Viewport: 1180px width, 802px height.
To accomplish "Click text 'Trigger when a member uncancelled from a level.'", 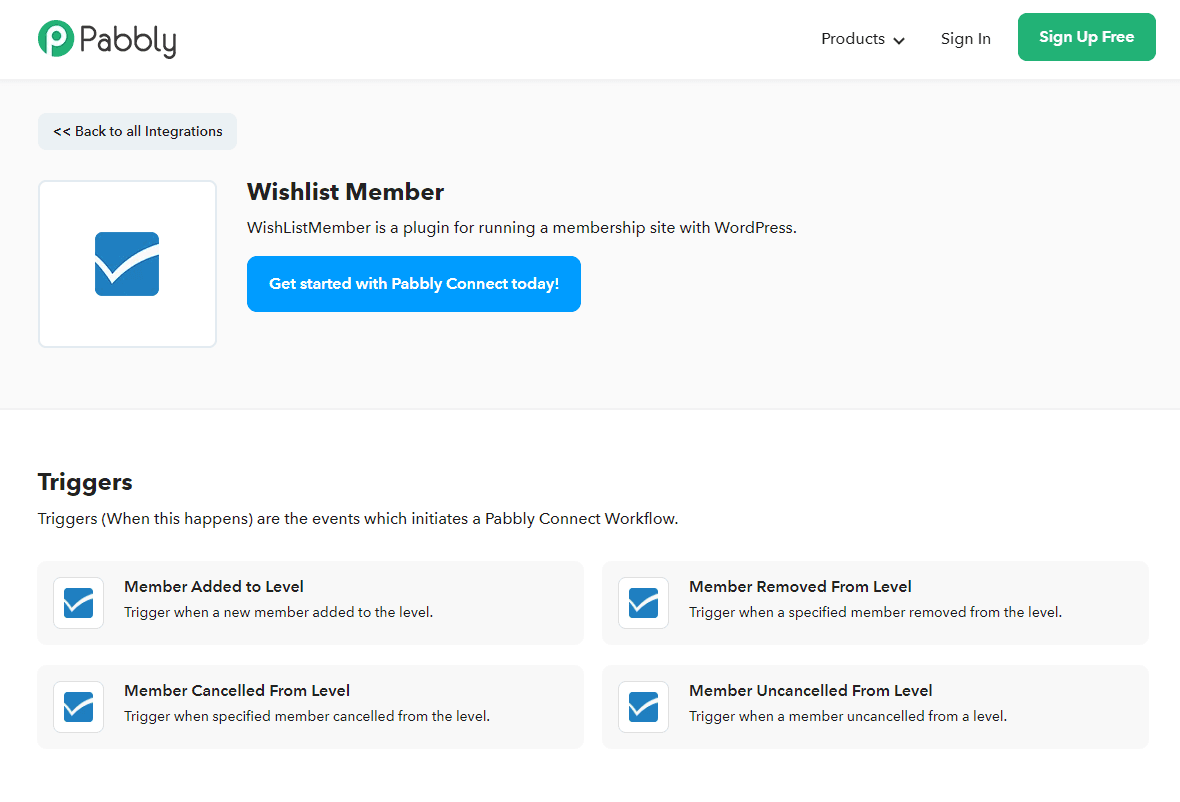I will (x=848, y=716).
